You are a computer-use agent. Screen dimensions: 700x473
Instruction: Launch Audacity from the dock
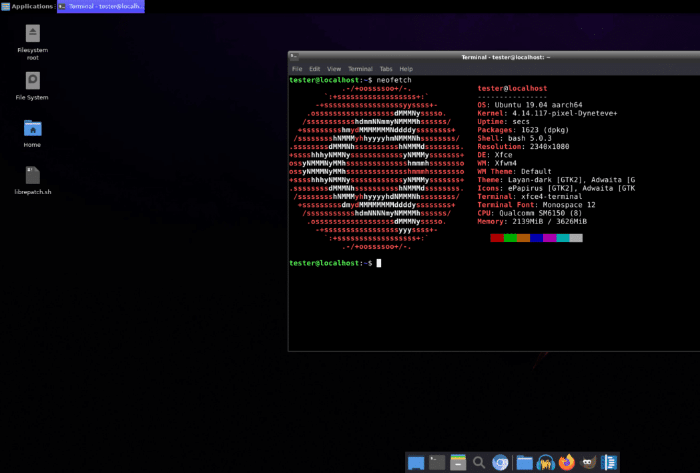(x=546, y=463)
